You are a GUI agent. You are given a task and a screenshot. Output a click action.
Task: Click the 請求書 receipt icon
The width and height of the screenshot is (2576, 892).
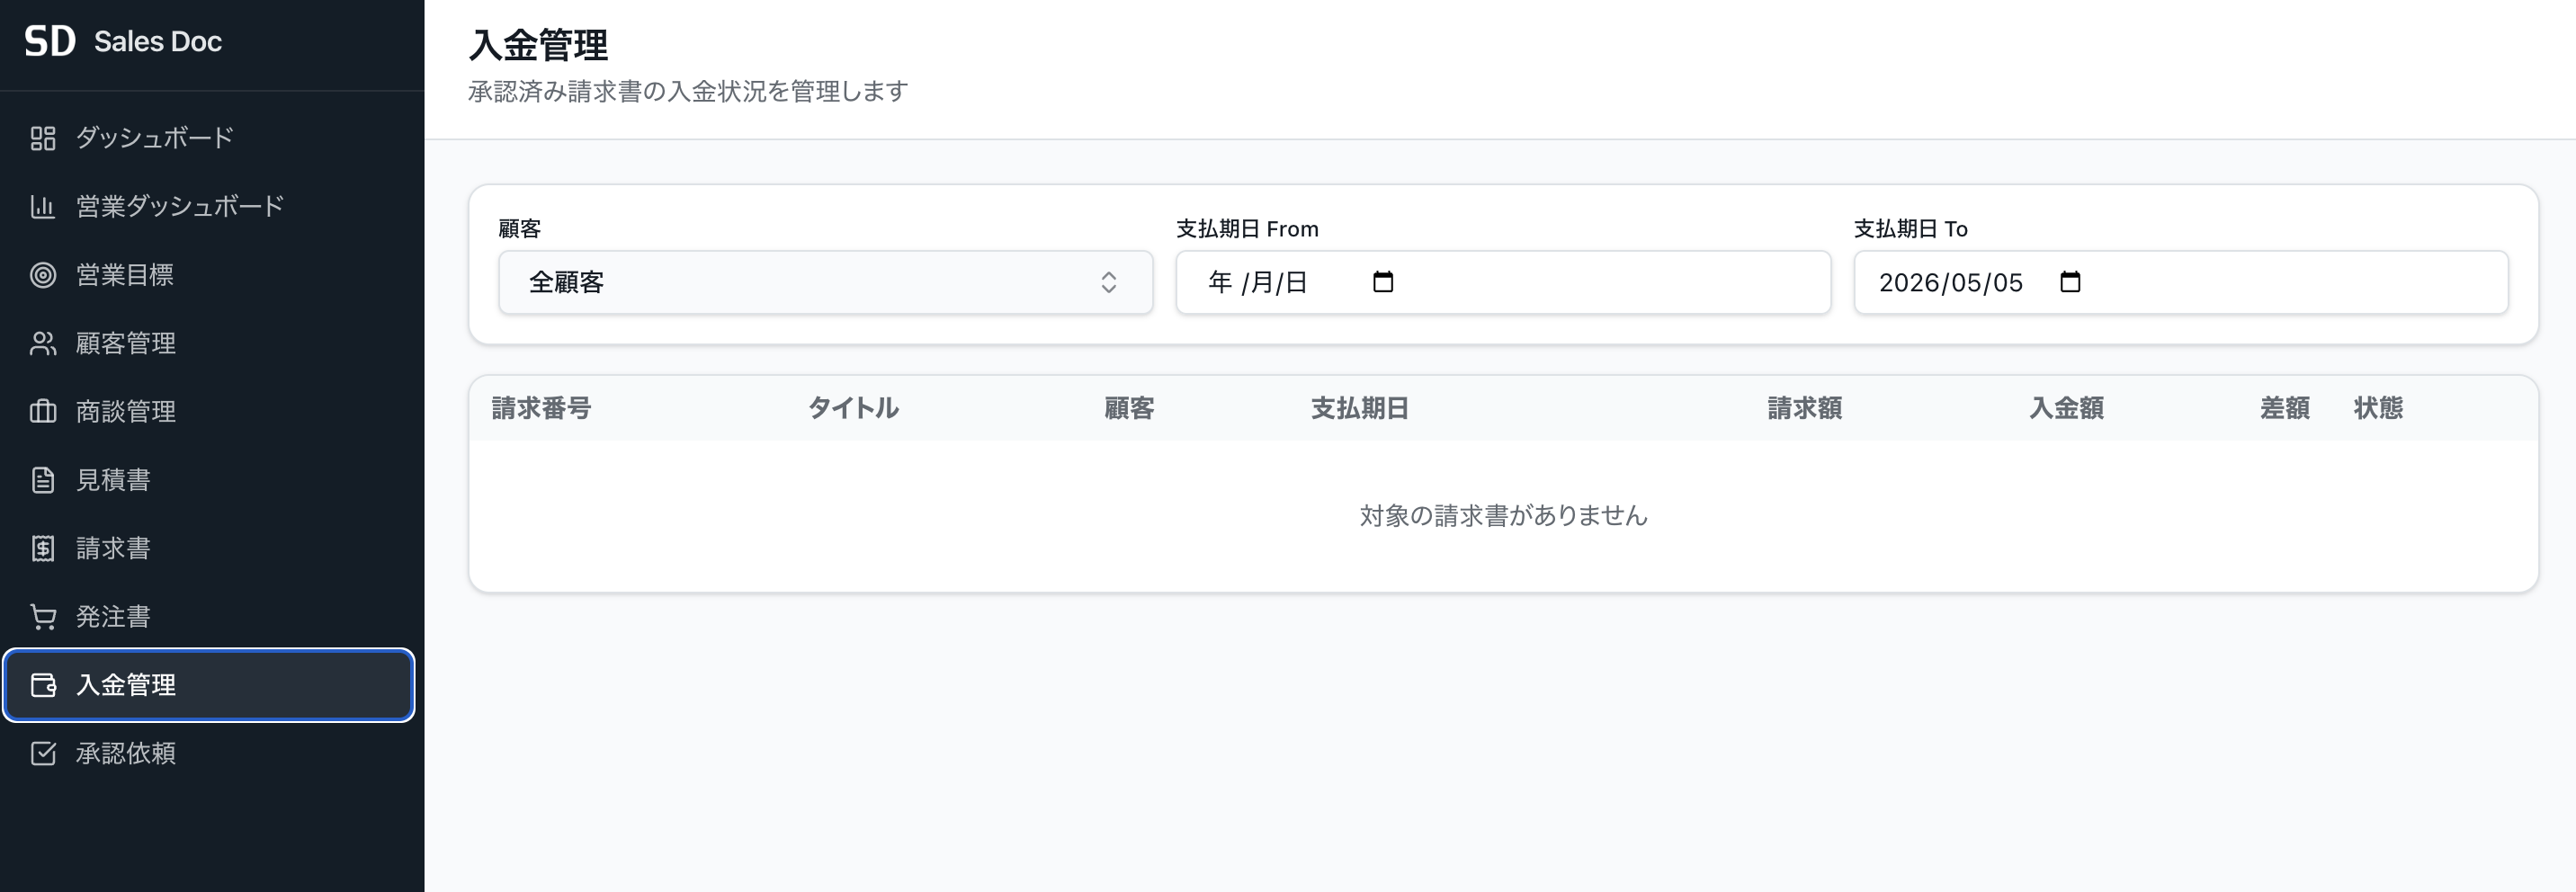coord(43,548)
